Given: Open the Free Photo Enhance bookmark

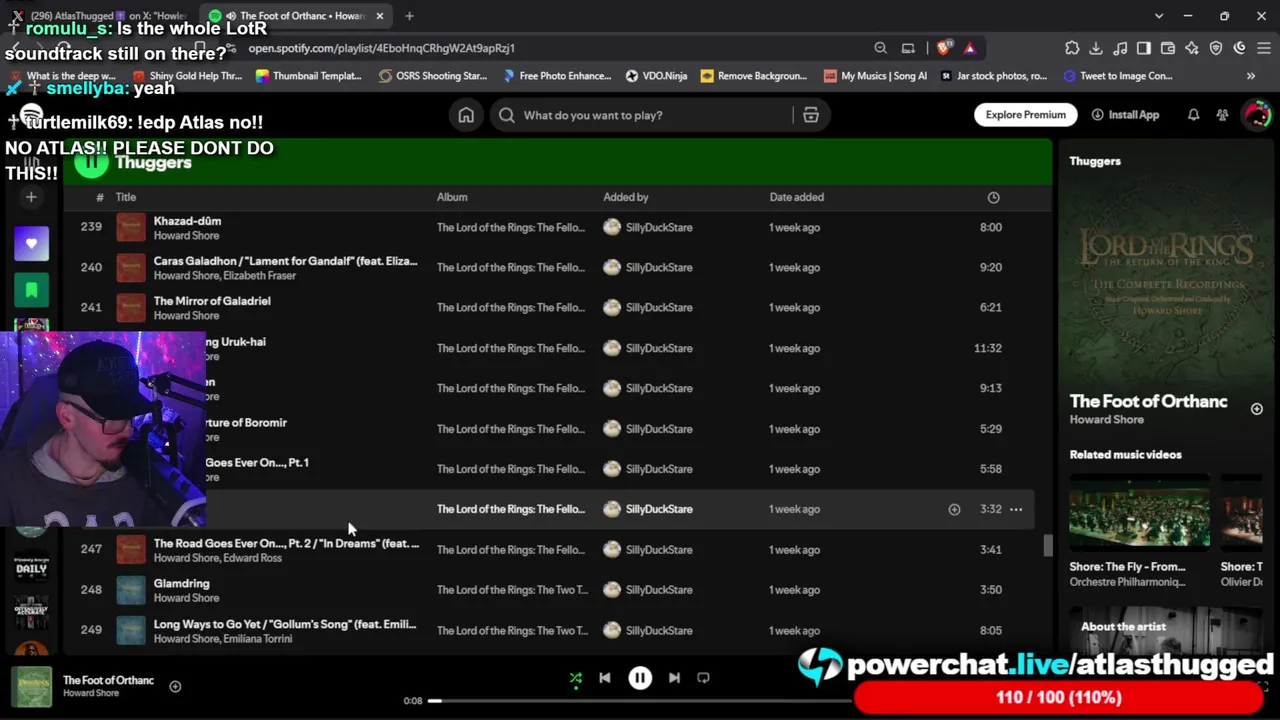Looking at the screenshot, I should (557, 76).
